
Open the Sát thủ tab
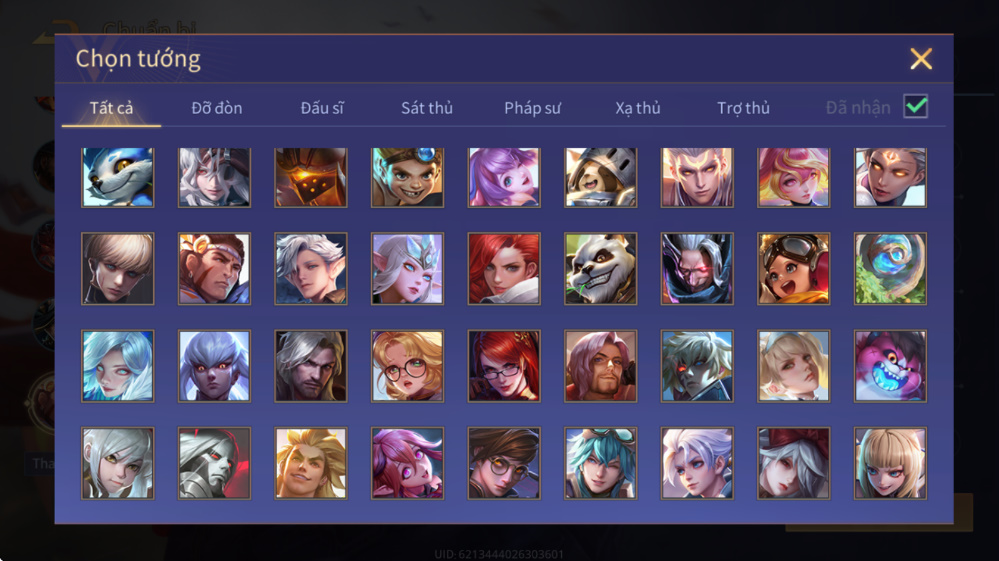pyautogui.click(x=427, y=108)
